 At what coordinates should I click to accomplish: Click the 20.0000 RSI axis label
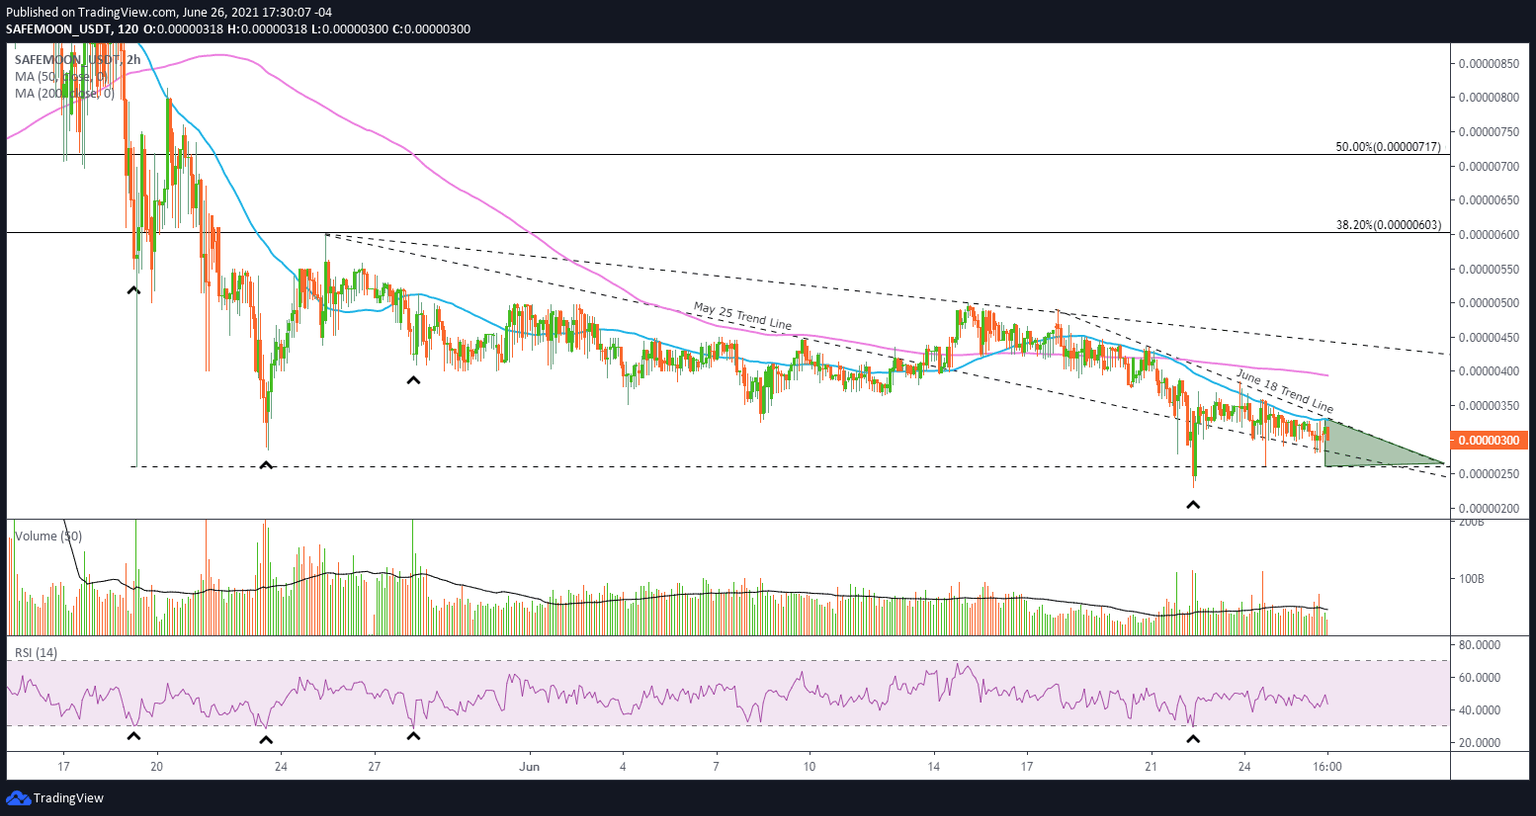pos(1480,743)
